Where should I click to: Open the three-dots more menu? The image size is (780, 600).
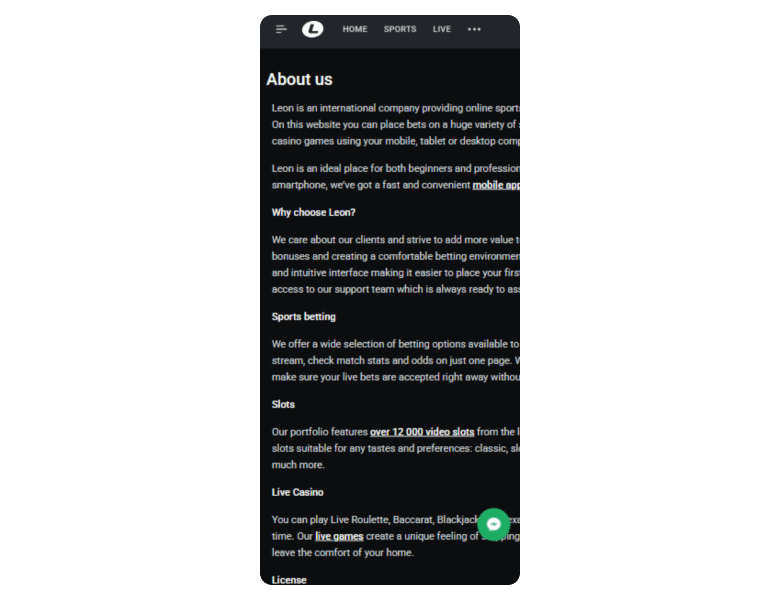pos(474,30)
